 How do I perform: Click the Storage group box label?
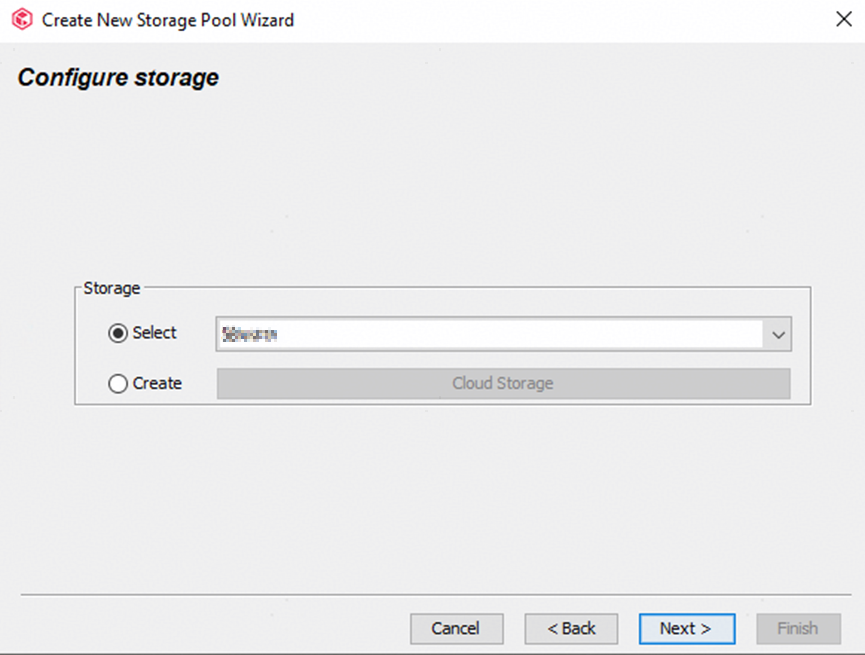[x=112, y=288]
